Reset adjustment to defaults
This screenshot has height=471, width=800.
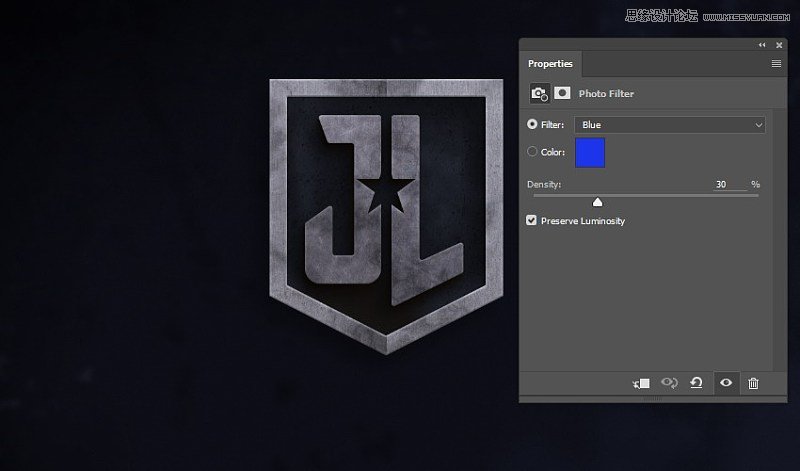(696, 383)
